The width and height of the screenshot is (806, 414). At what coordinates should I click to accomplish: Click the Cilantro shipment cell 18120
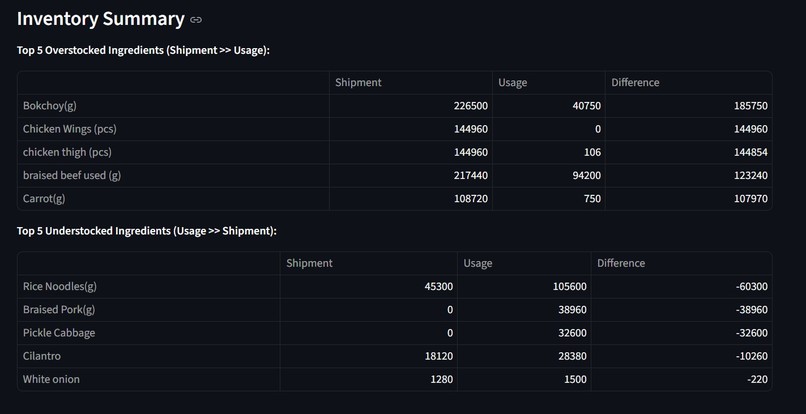pyautogui.click(x=369, y=356)
